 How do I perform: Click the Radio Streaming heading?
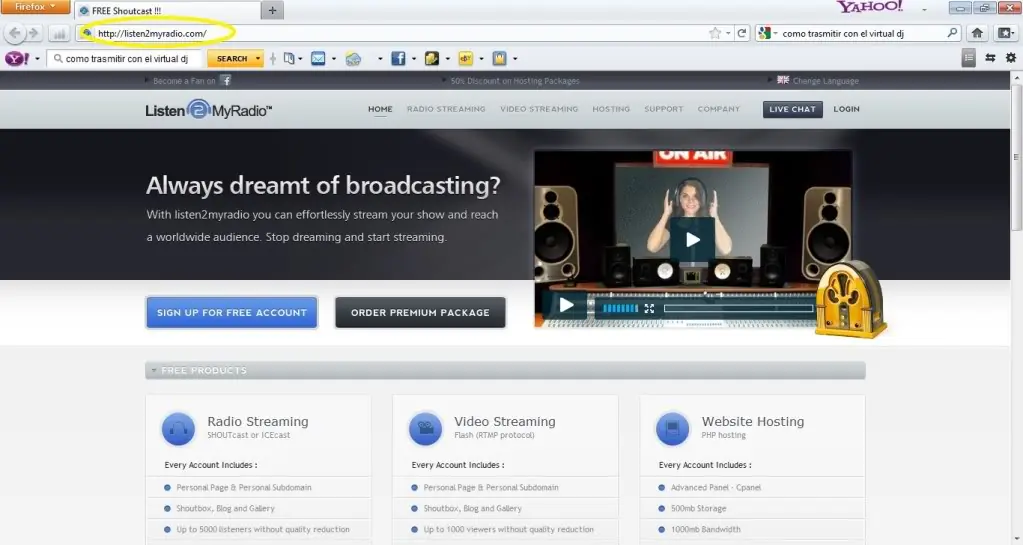258,422
